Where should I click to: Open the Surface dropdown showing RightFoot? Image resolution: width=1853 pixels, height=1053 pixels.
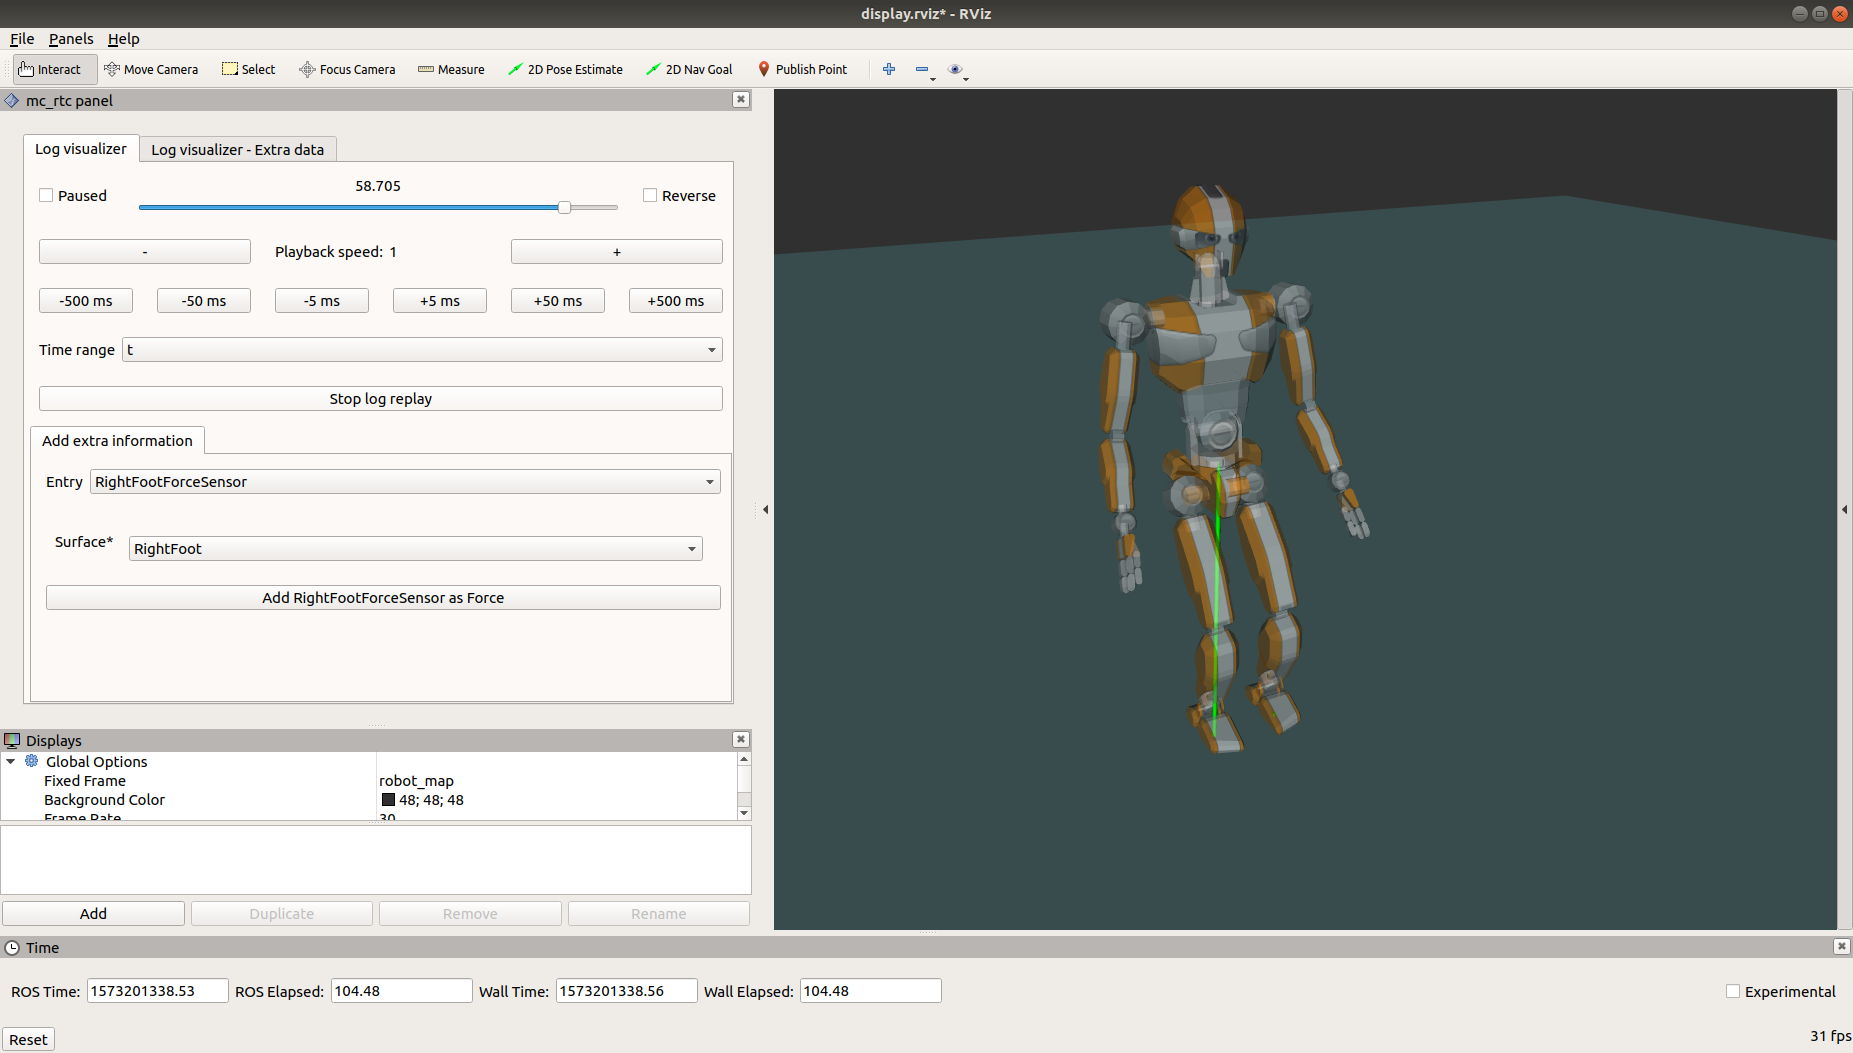point(691,548)
